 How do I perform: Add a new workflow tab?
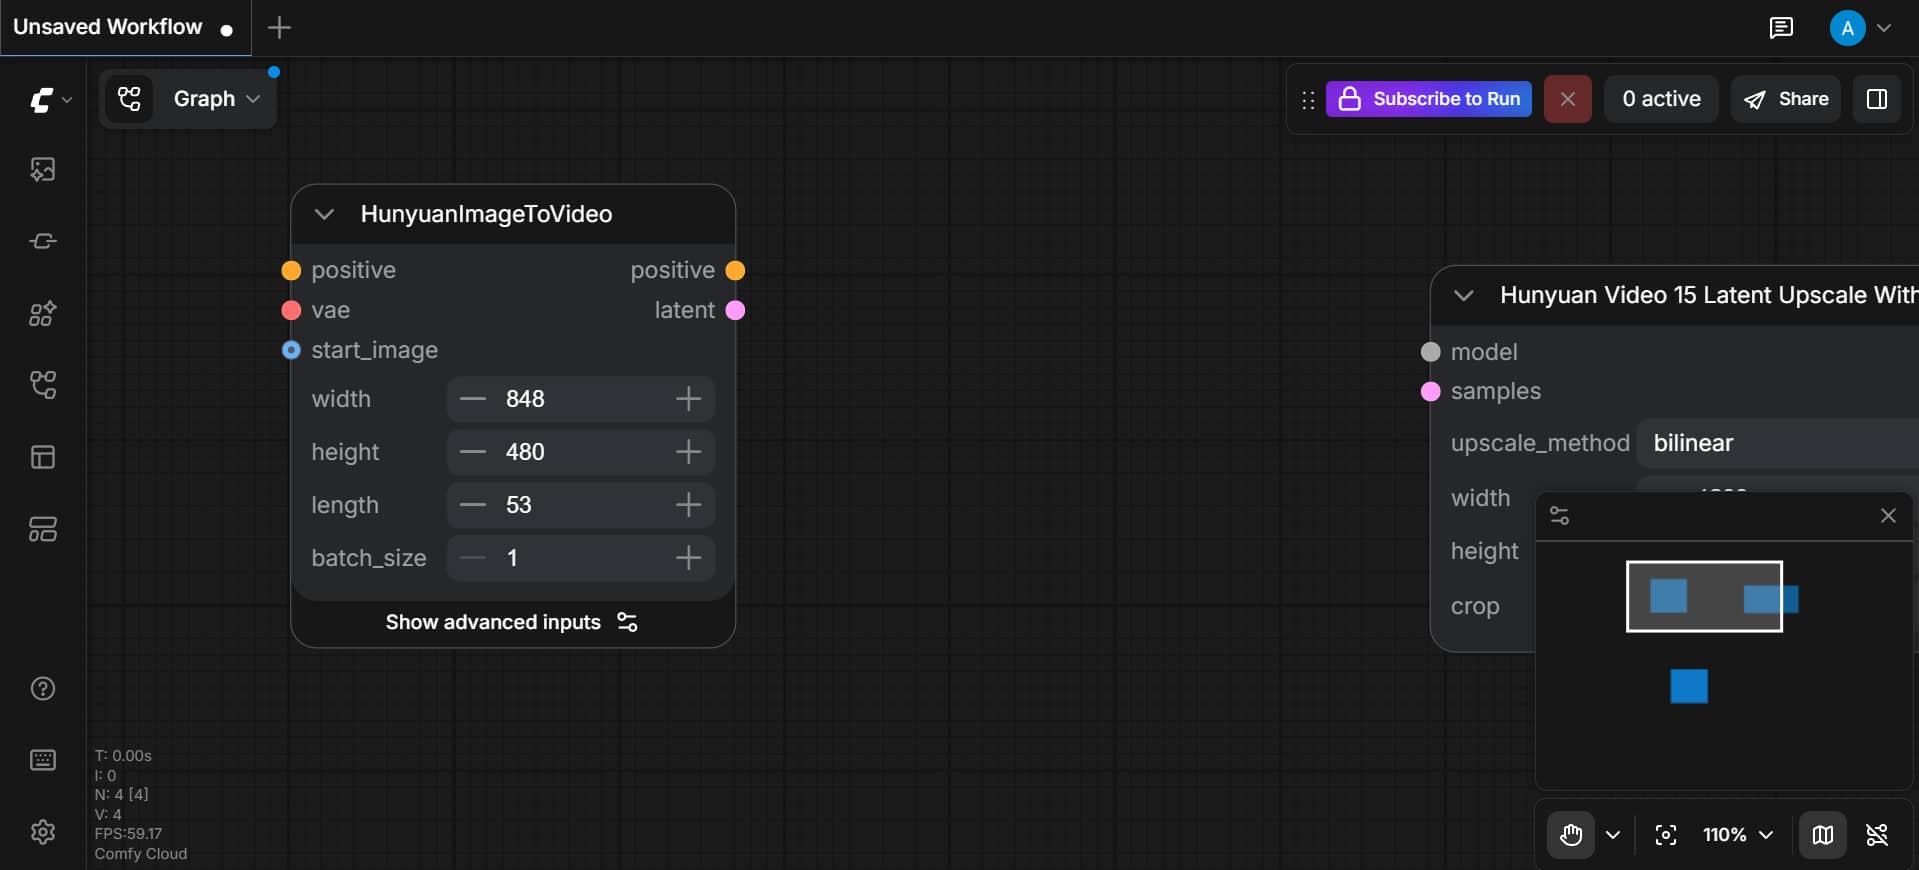280,28
